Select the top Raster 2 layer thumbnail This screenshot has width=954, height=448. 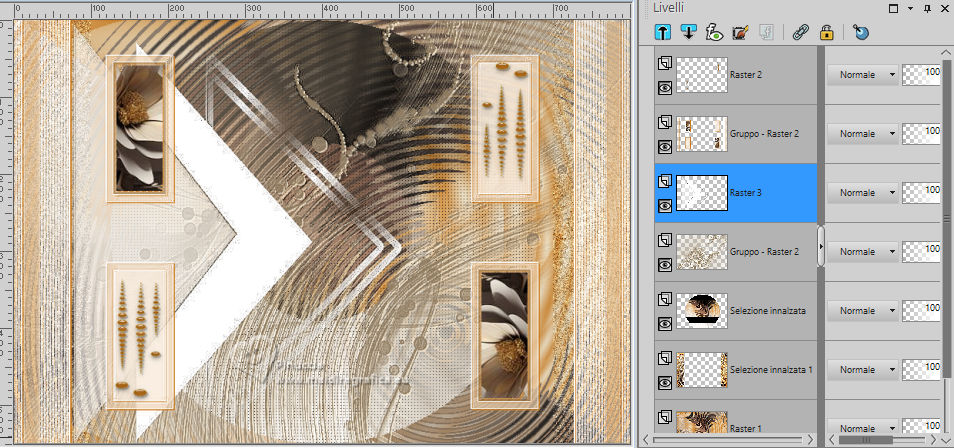pos(702,75)
